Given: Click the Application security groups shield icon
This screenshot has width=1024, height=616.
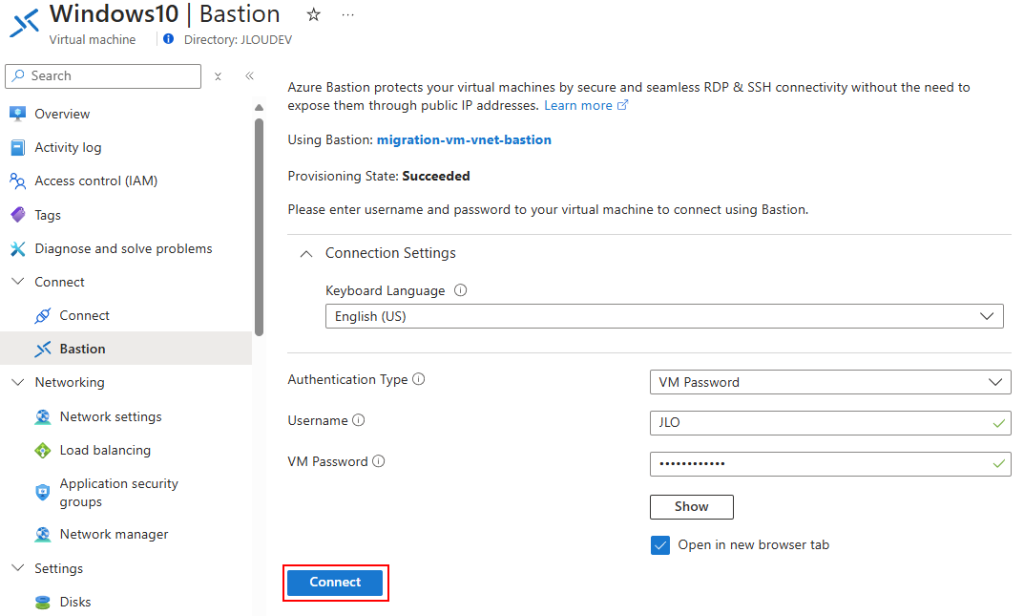Looking at the screenshot, I should click(42, 493).
